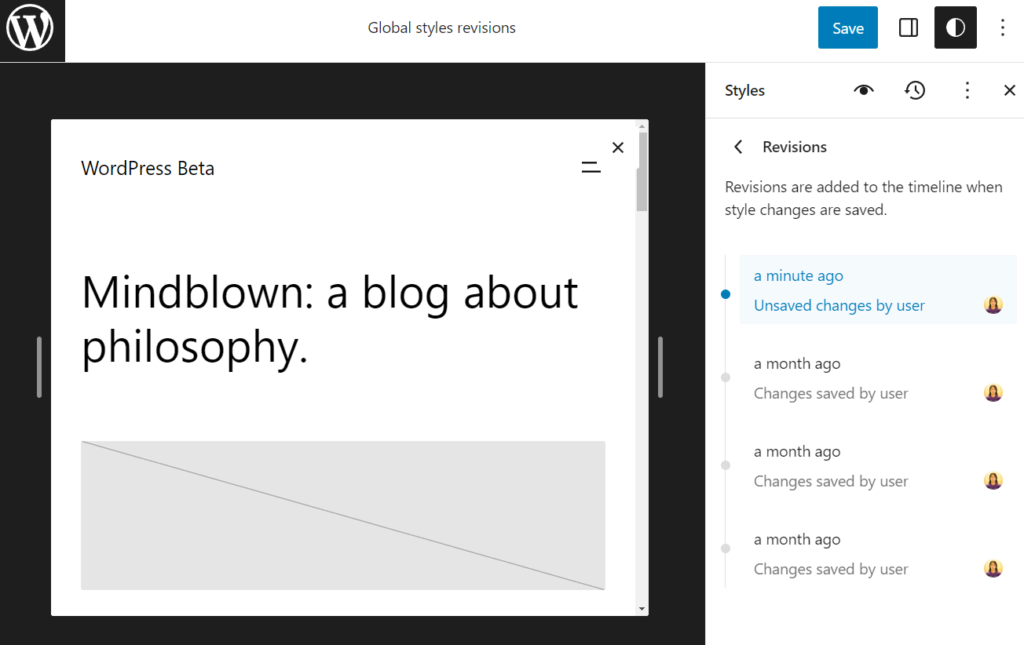Save the pending style changes
The width and height of the screenshot is (1024, 645).
(x=847, y=27)
